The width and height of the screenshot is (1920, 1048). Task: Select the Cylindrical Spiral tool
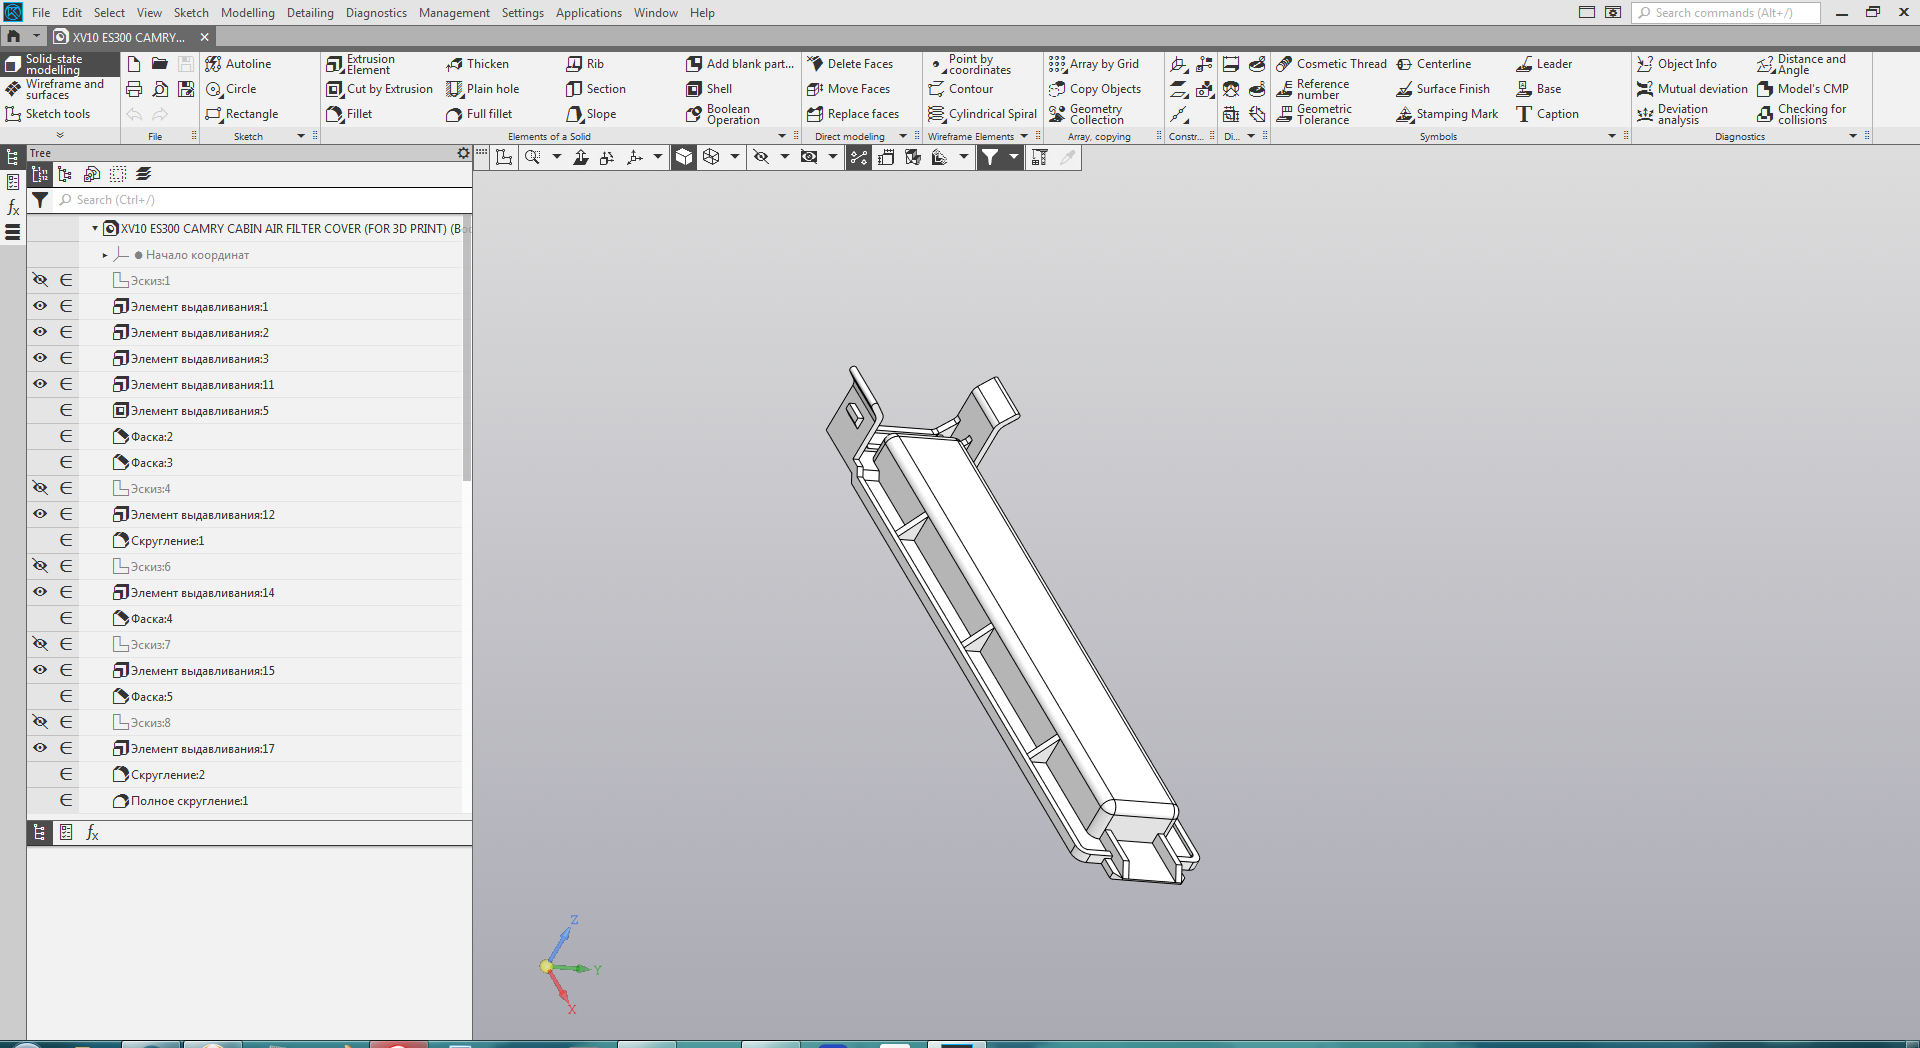(x=982, y=114)
